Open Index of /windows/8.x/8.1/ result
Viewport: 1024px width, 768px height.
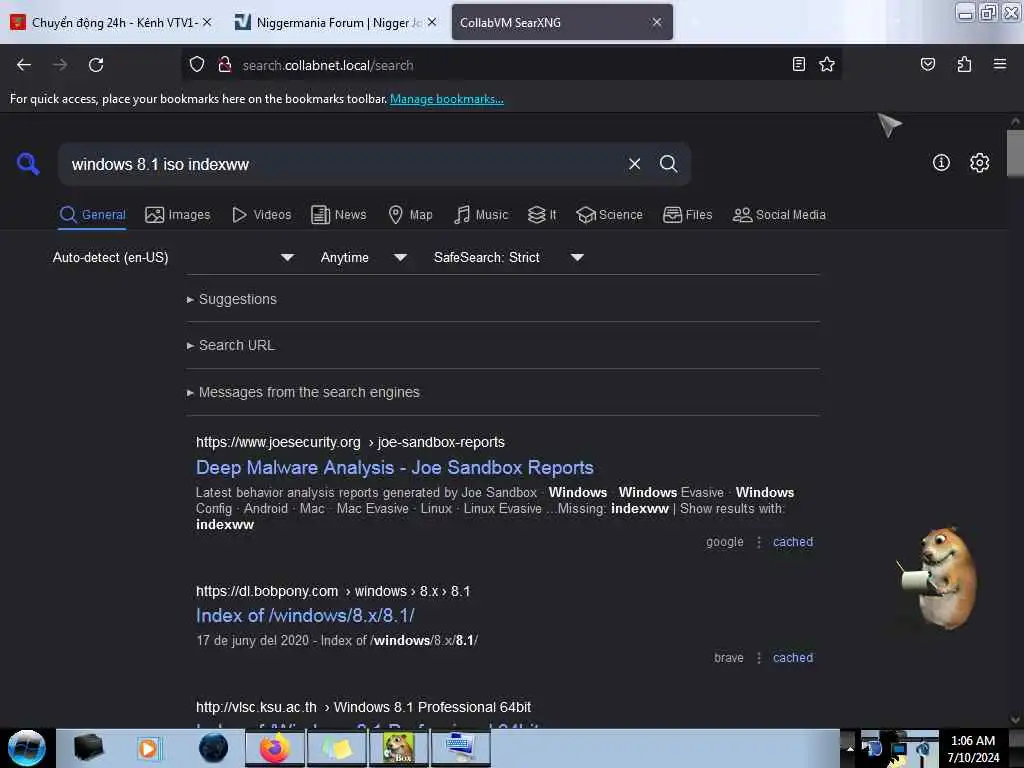(x=305, y=616)
